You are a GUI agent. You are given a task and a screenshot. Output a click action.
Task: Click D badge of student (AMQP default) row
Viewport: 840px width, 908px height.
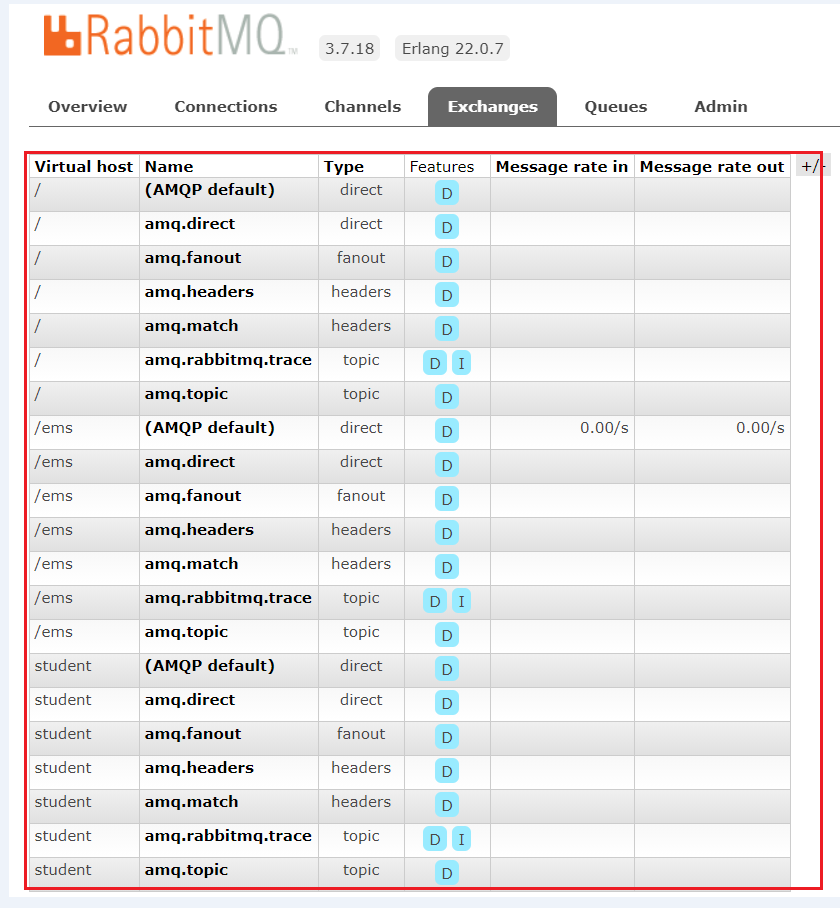tap(447, 669)
